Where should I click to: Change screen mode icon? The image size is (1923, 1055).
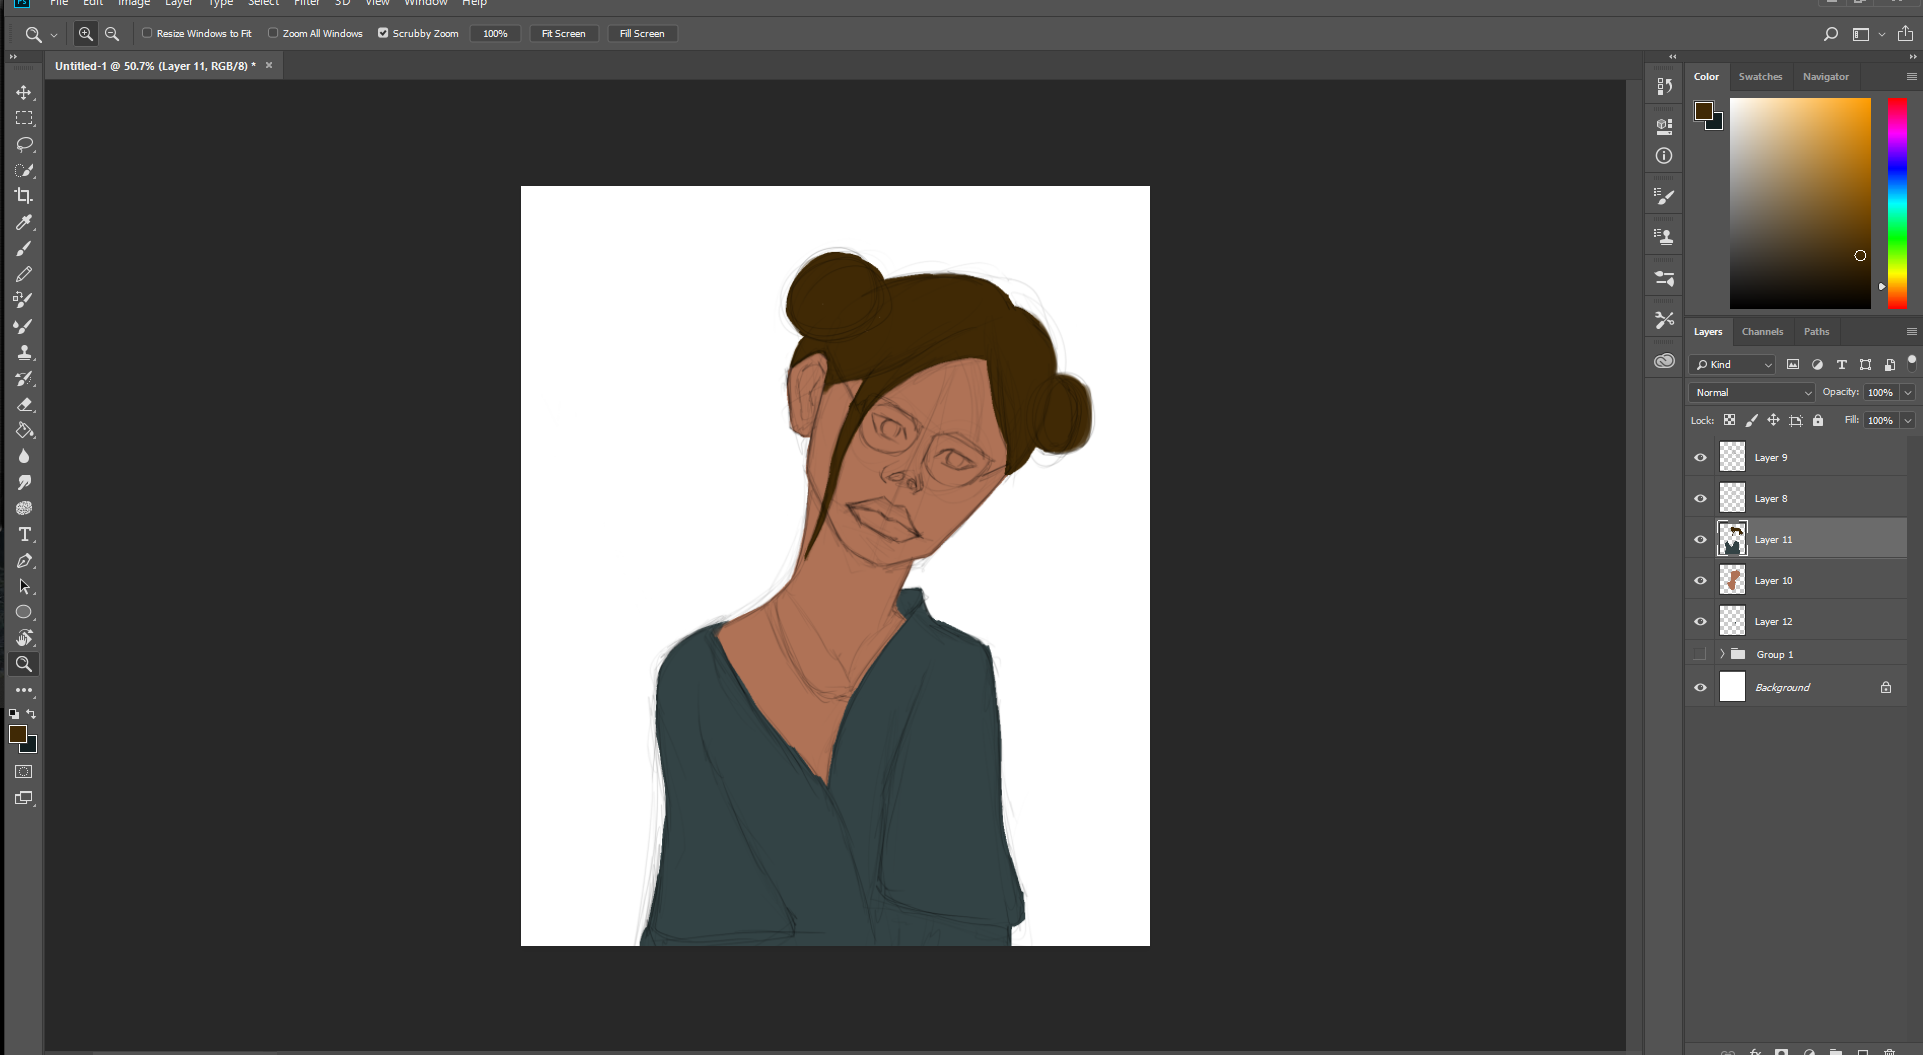click(x=24, y=798)
